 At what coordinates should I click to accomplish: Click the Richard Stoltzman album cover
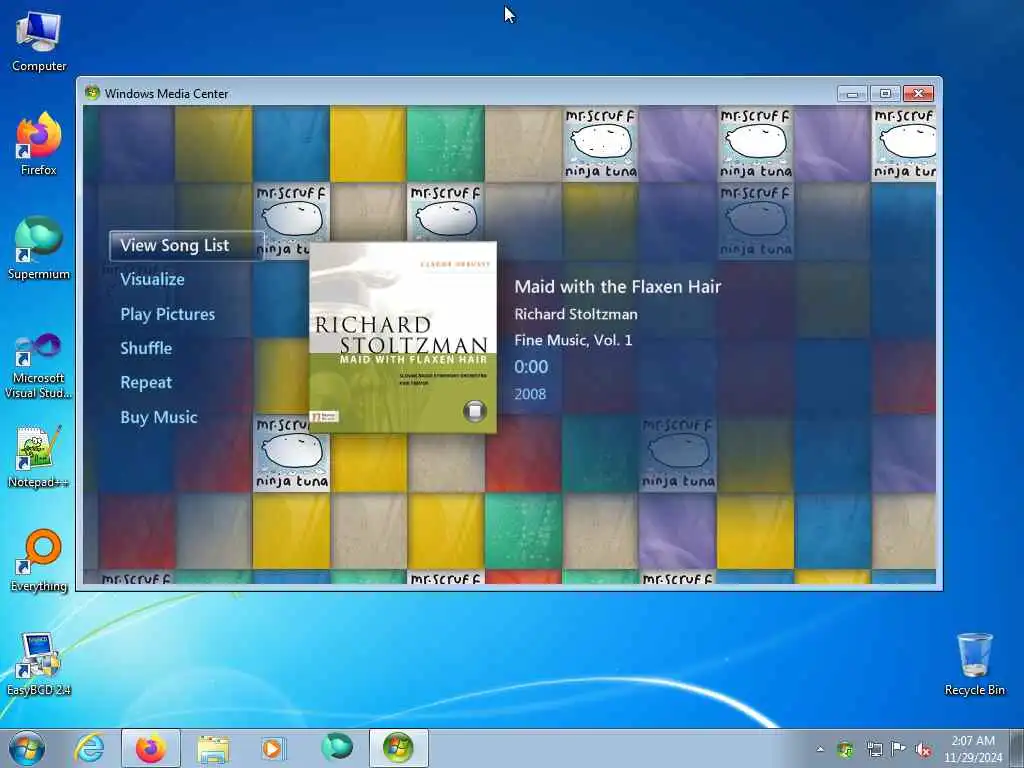pos(403,337)
